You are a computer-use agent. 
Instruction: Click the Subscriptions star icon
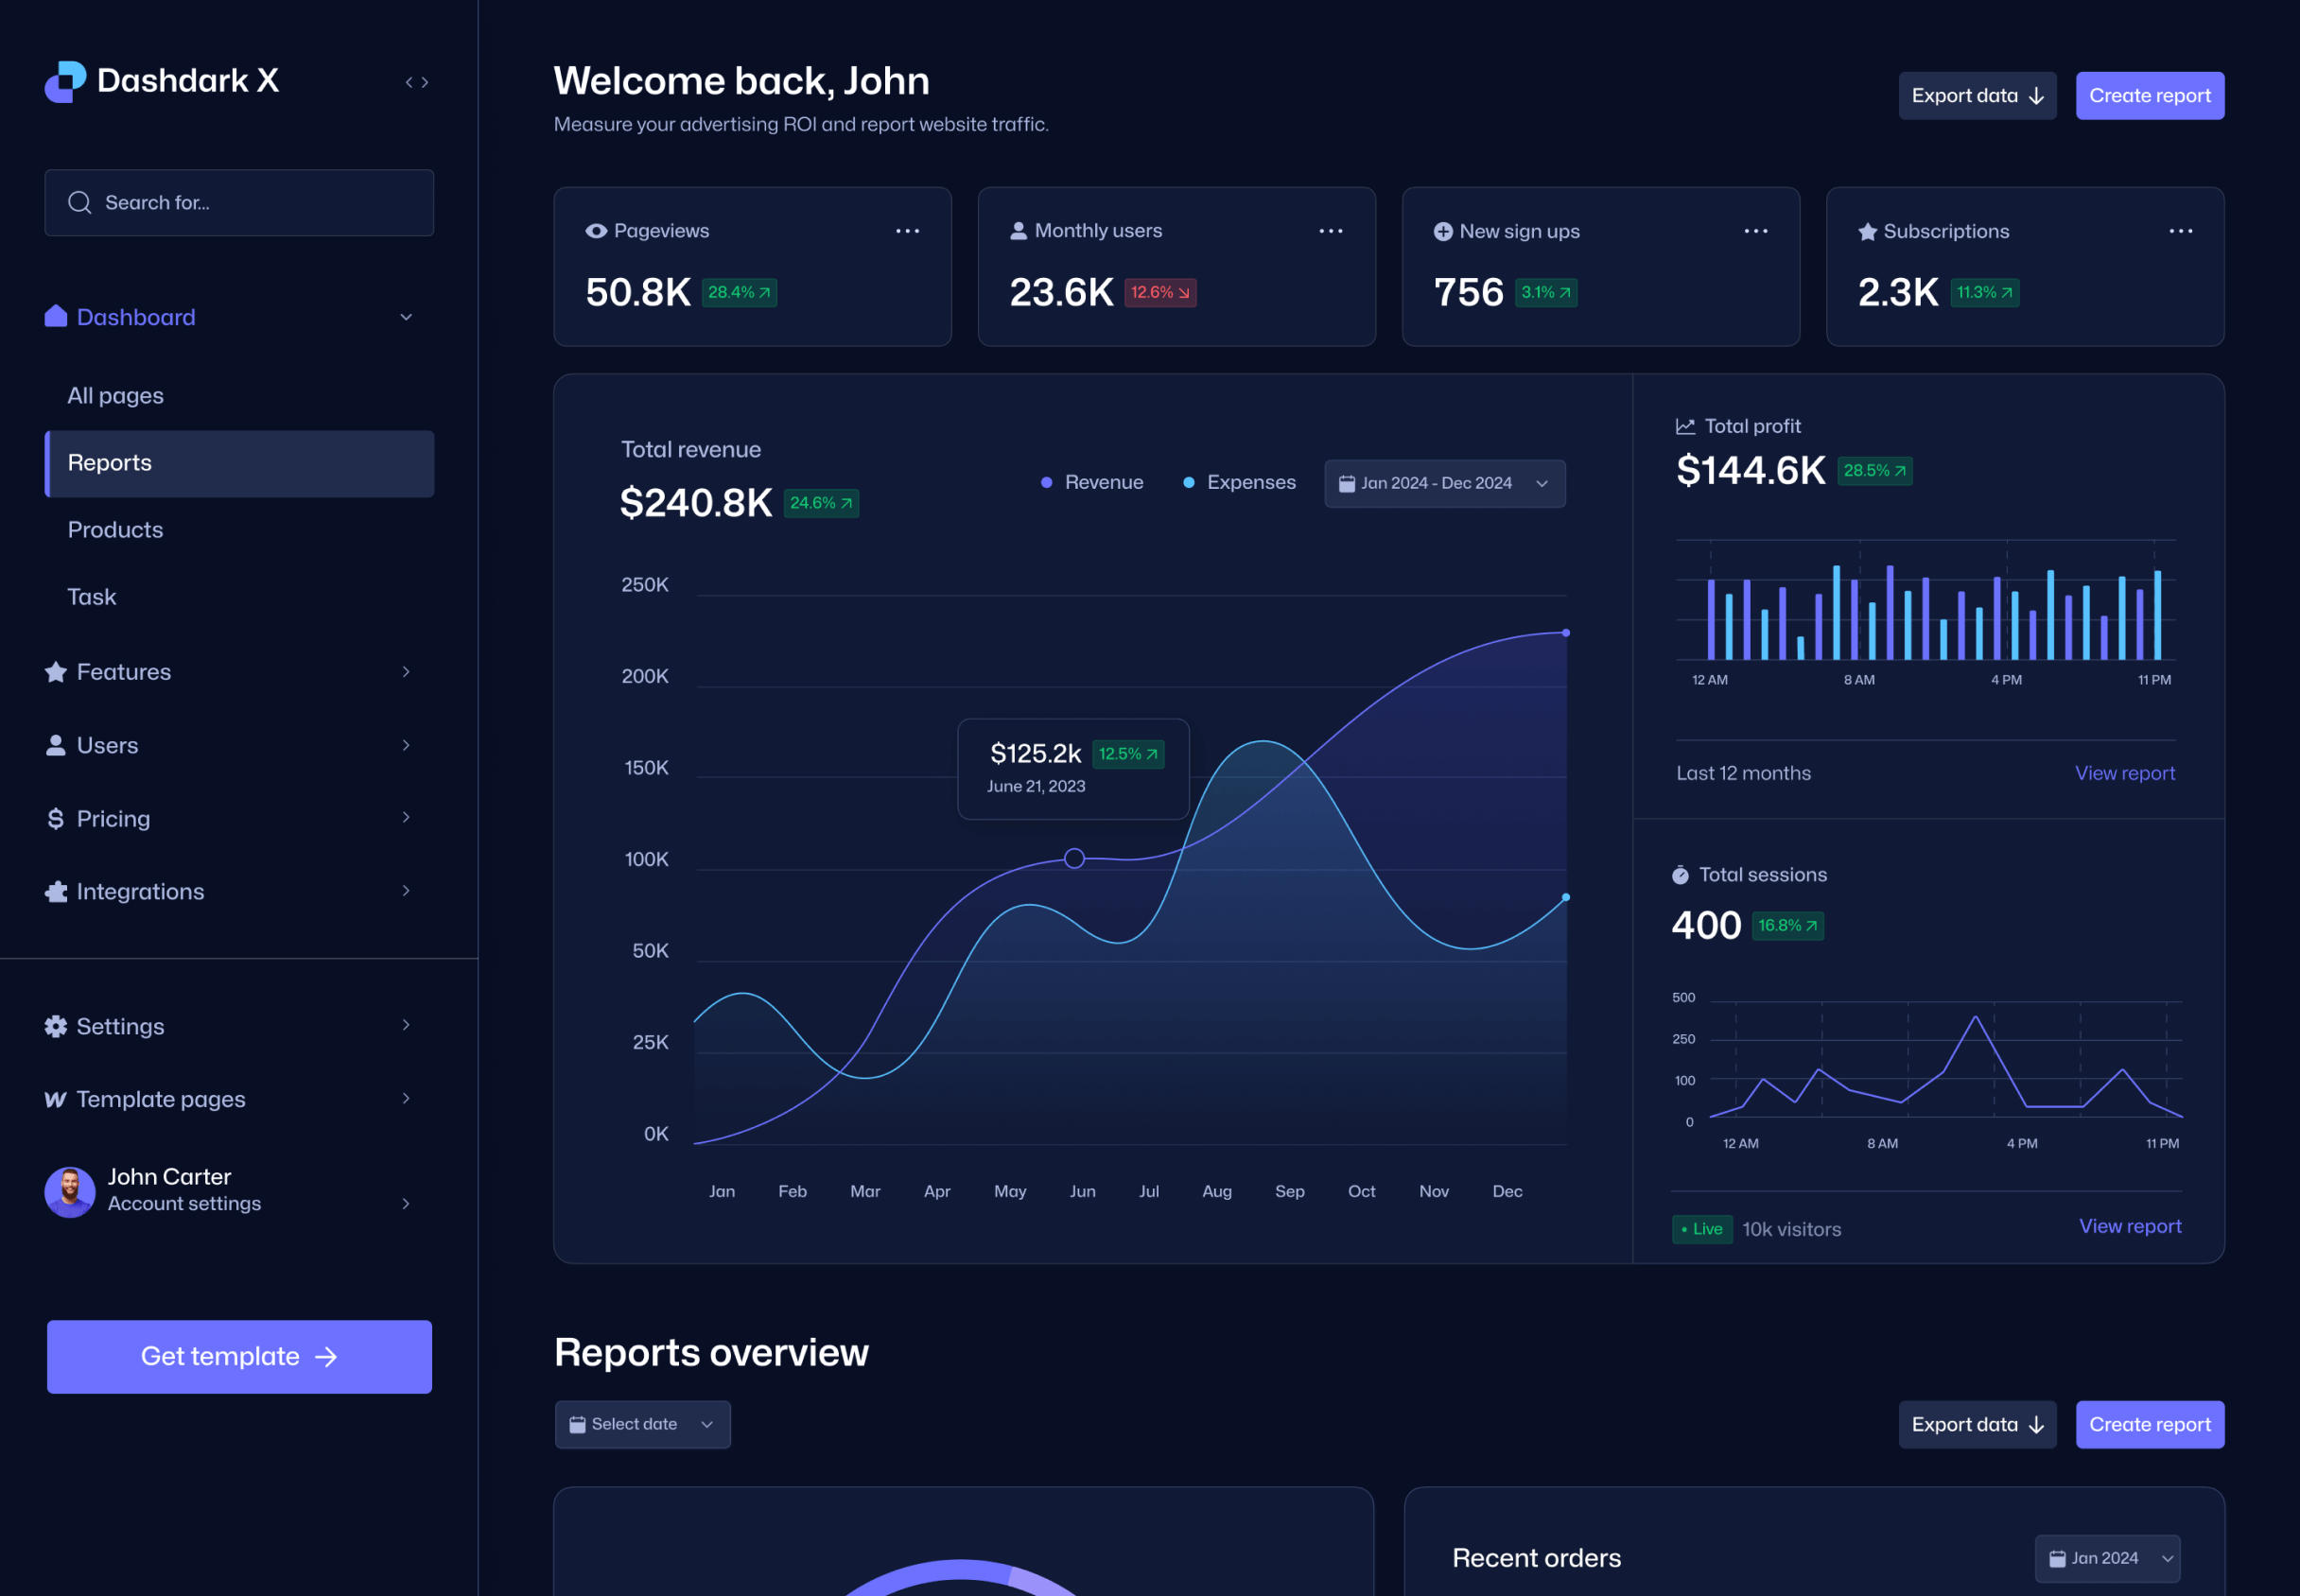(1865, 230)
